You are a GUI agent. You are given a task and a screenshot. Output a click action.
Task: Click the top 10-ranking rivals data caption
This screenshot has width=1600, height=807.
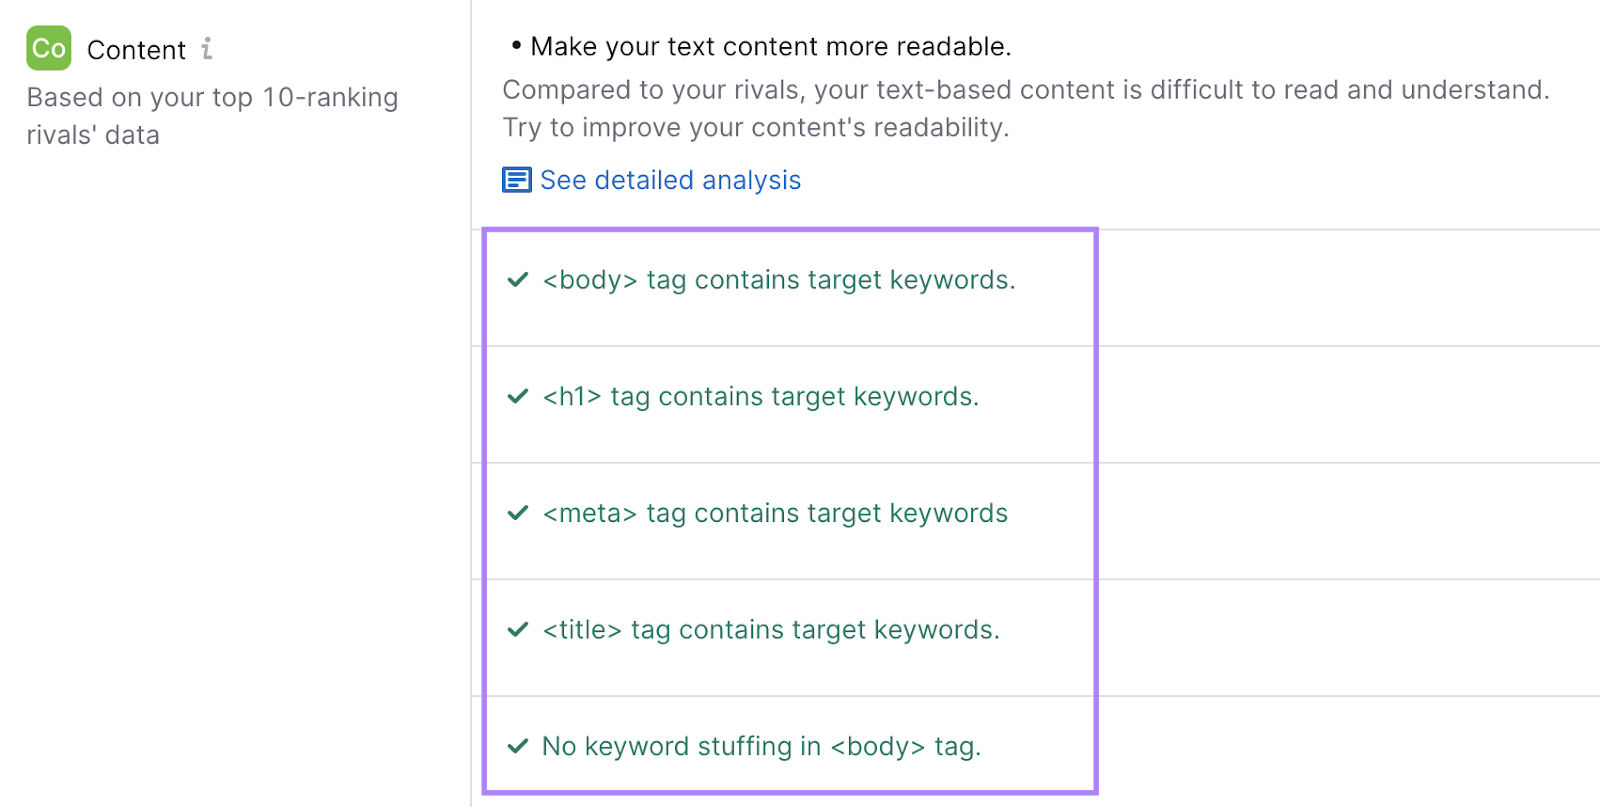coord(212,116)
